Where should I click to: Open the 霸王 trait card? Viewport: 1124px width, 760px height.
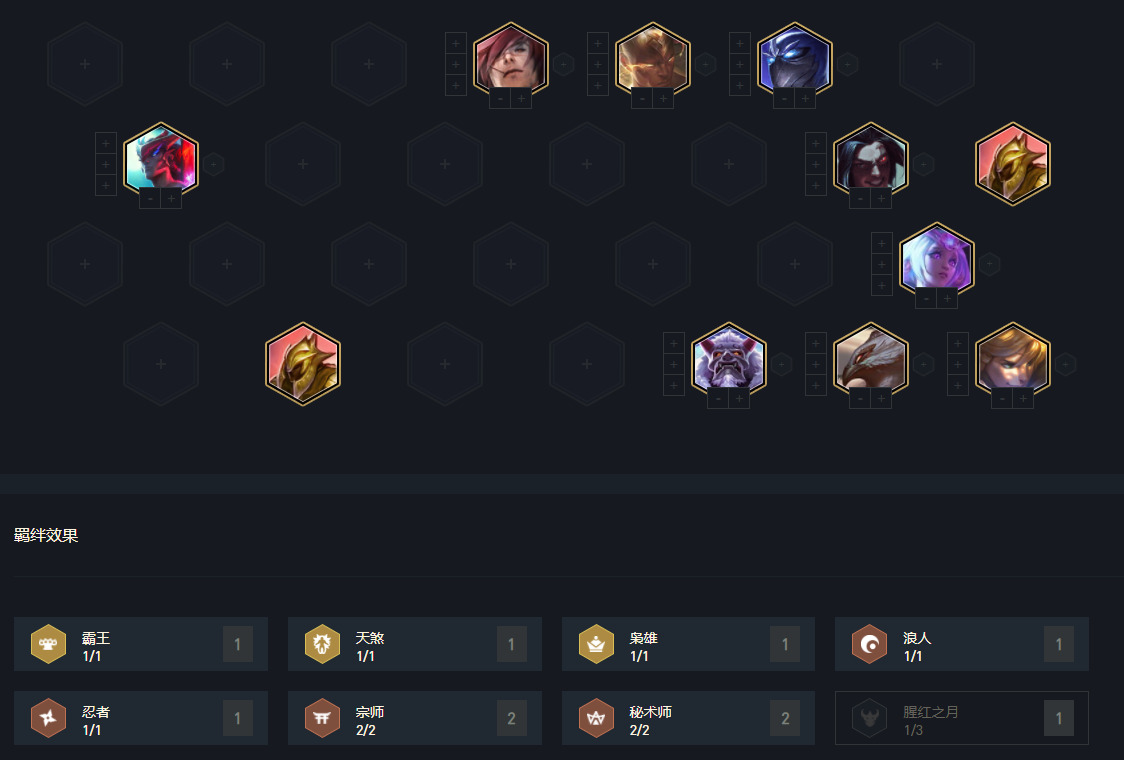[140, 644]
